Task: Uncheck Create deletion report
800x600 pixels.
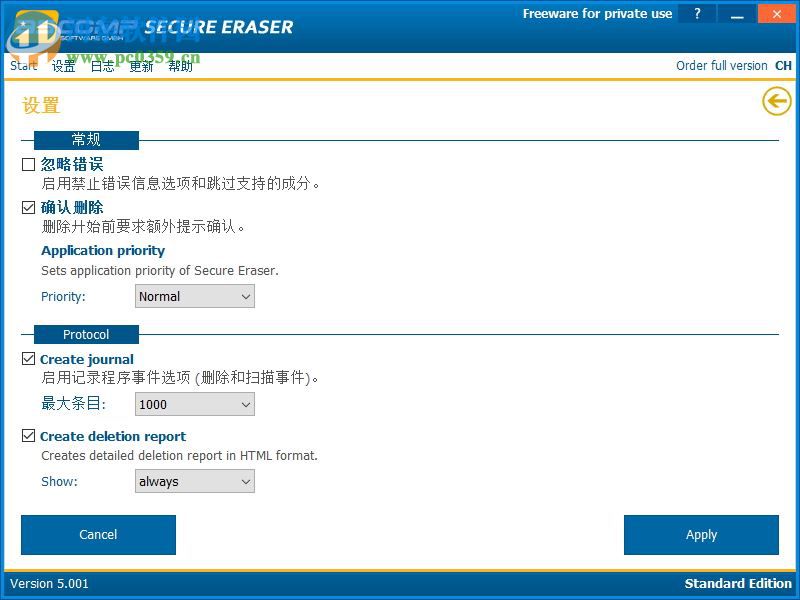Action: tap(28, 436)
